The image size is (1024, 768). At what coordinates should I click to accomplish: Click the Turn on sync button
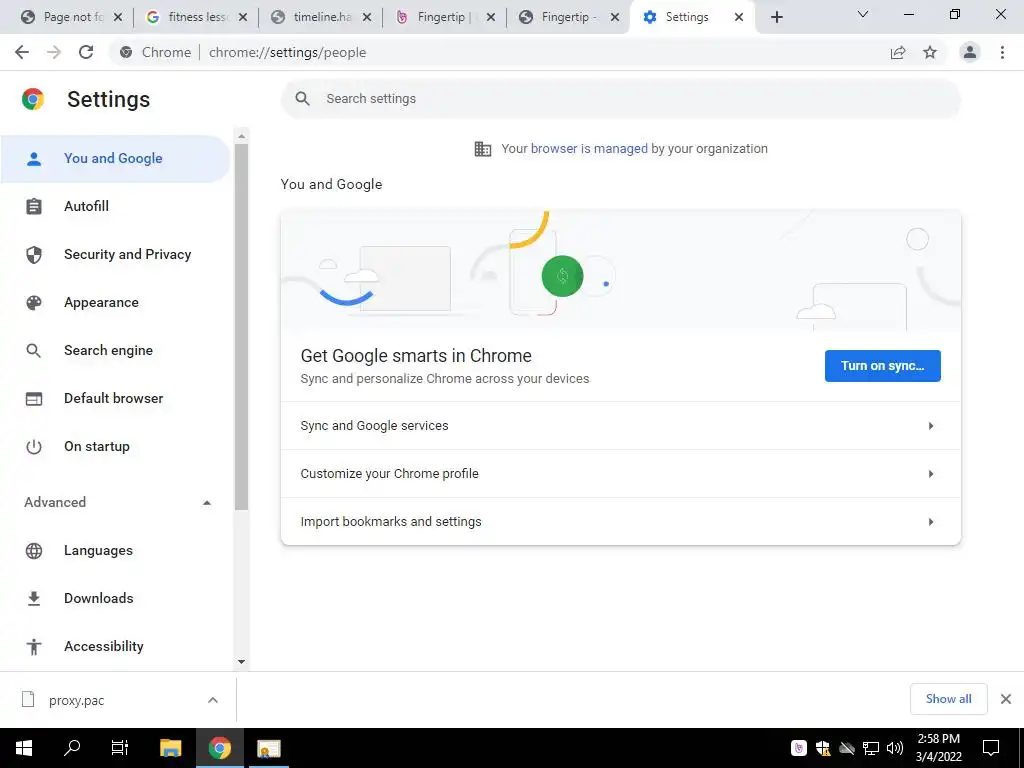tap(882, 366)
